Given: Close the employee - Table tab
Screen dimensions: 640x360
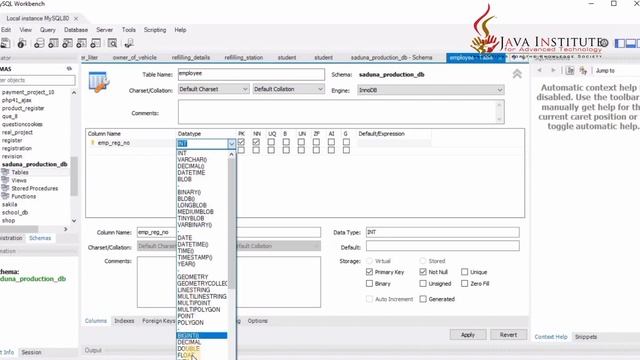Looking at the screenshot, I should [x=500, y=58].
